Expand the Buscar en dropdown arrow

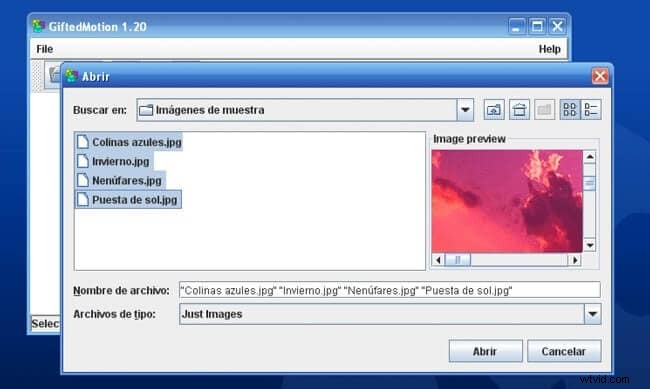[465, 110]
